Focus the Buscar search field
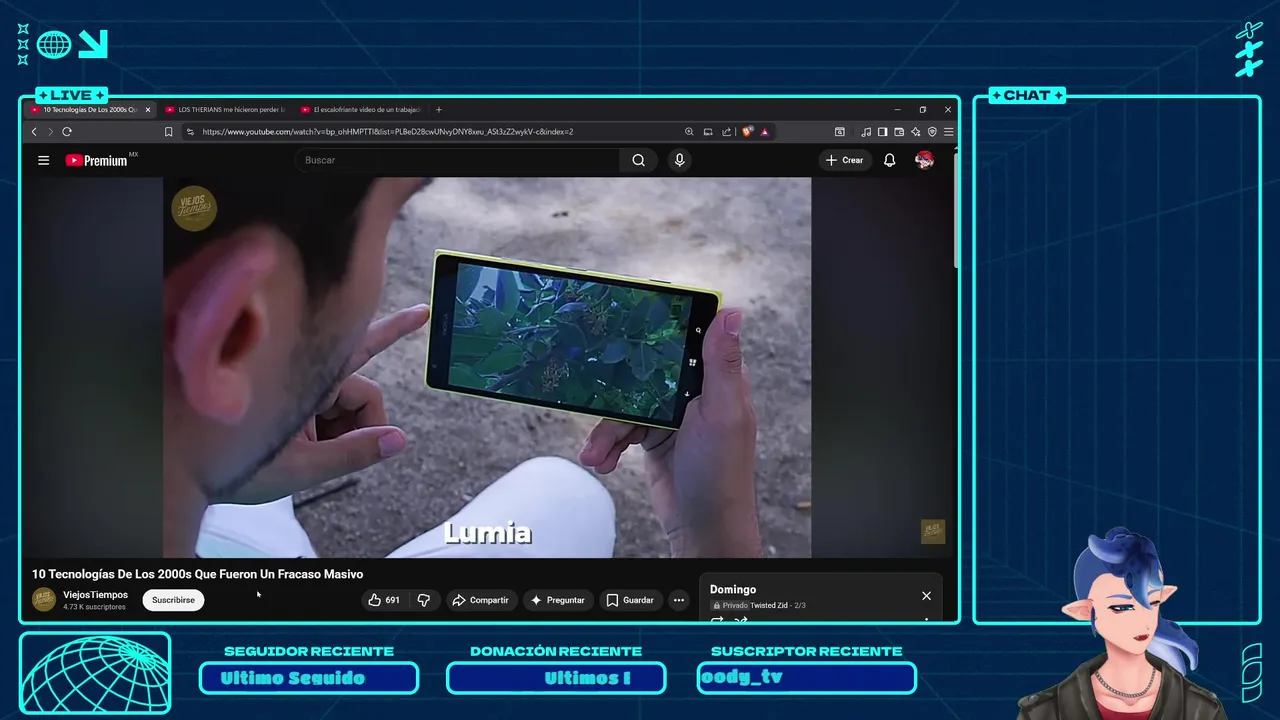Screen dimensions: 1280x720 [x=458, y=160]
